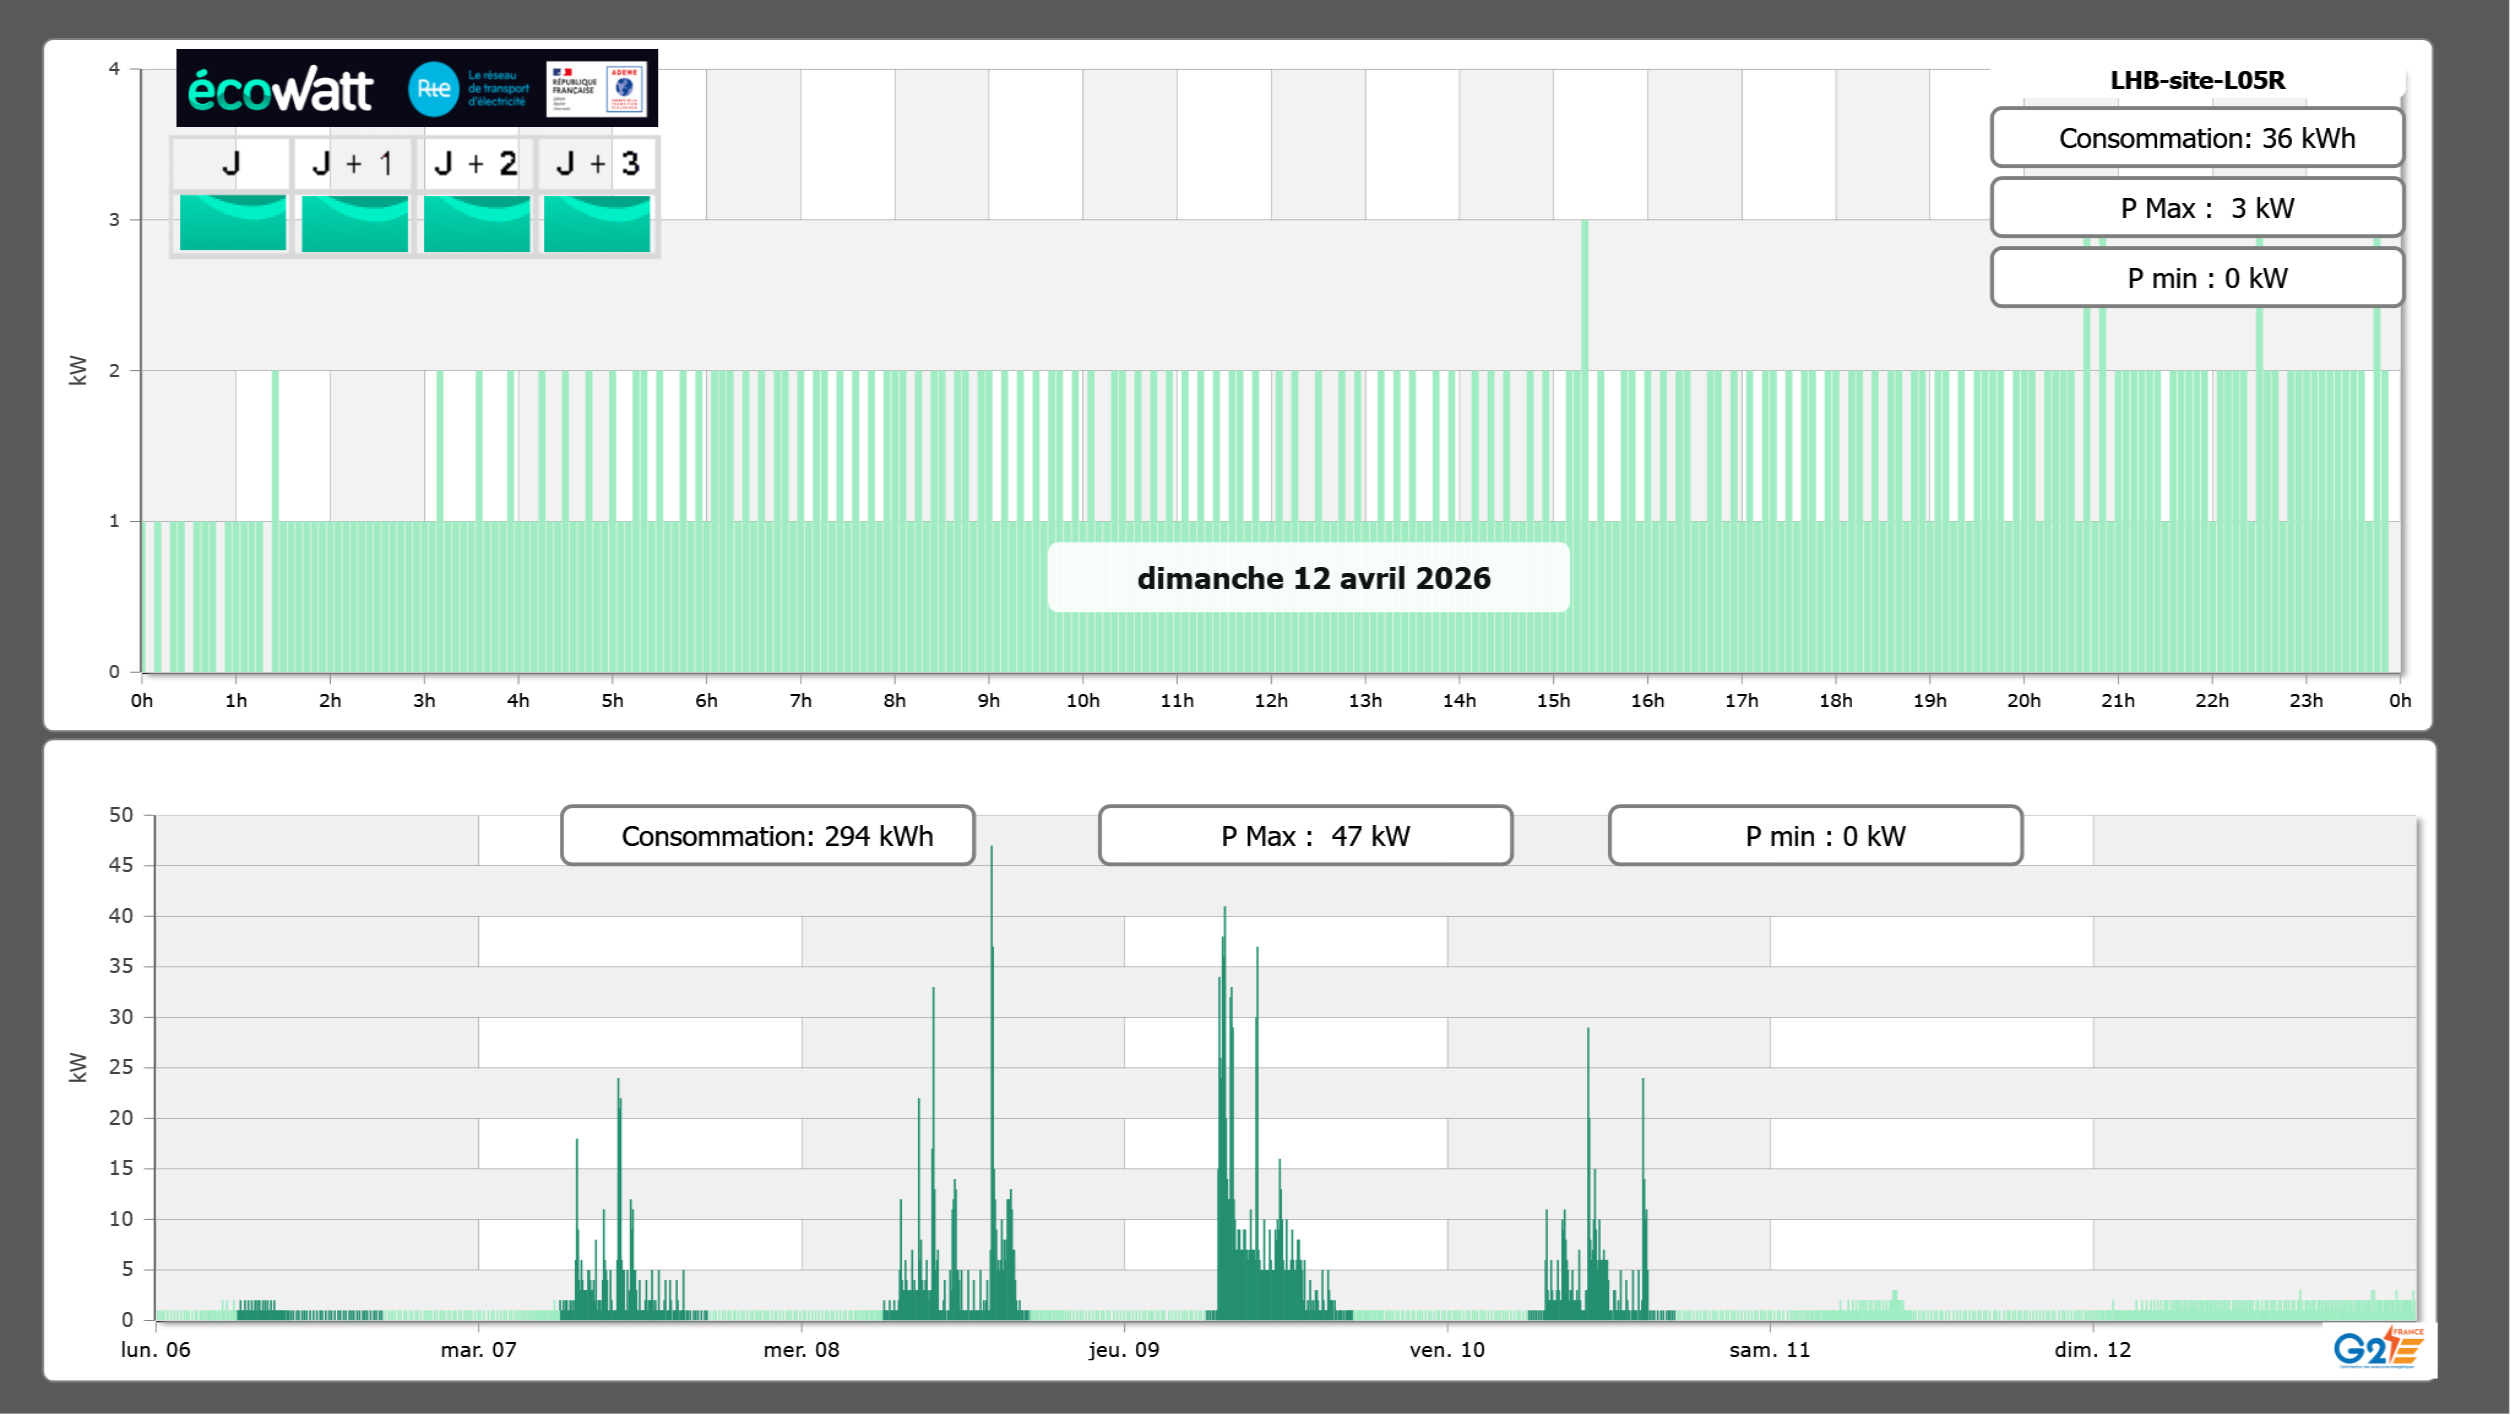Click the République Française ADEME badge
Viewport: 2511px width, 1415px height.
[596, 89]
